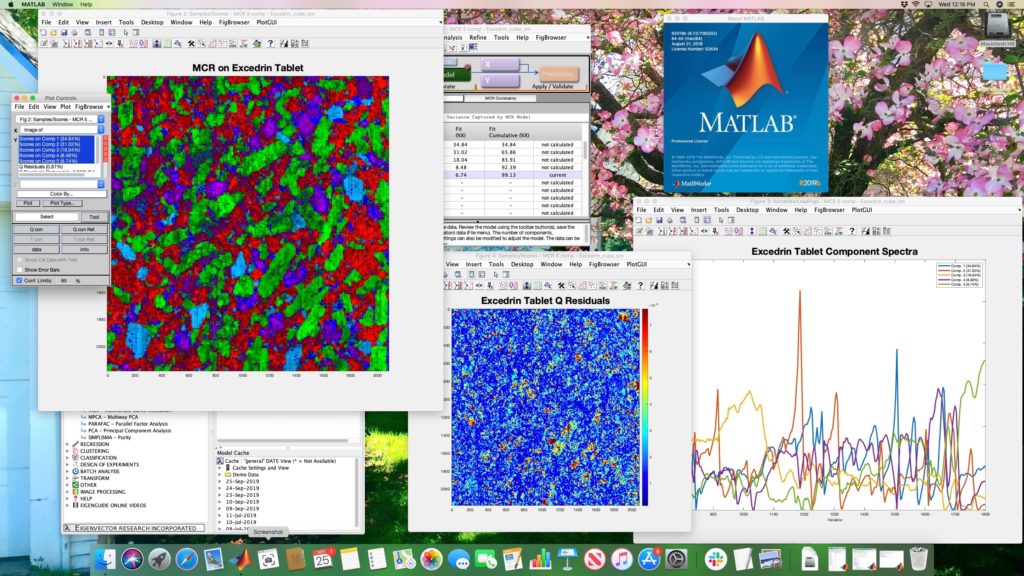
Task: Open the Window menu in macOS menu bar
Action: point(63,4)
